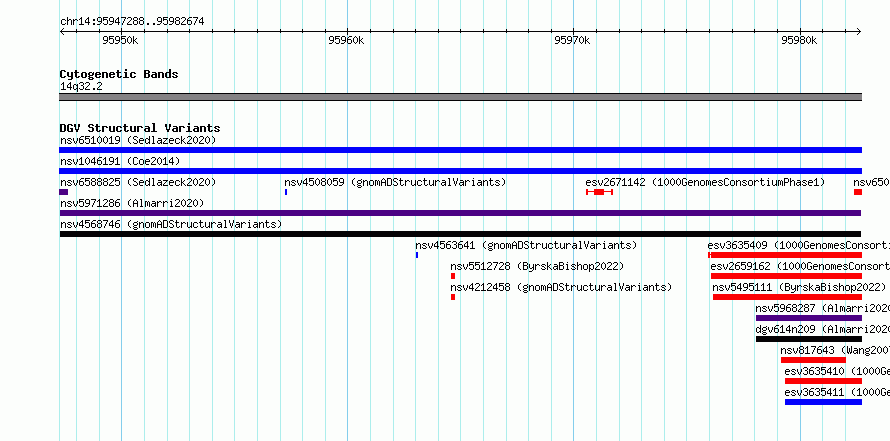Screen dimensions: 890x441
Task: Click the black bar under nsv4568746
Action: pyautogui.click(x=460, y=234)
